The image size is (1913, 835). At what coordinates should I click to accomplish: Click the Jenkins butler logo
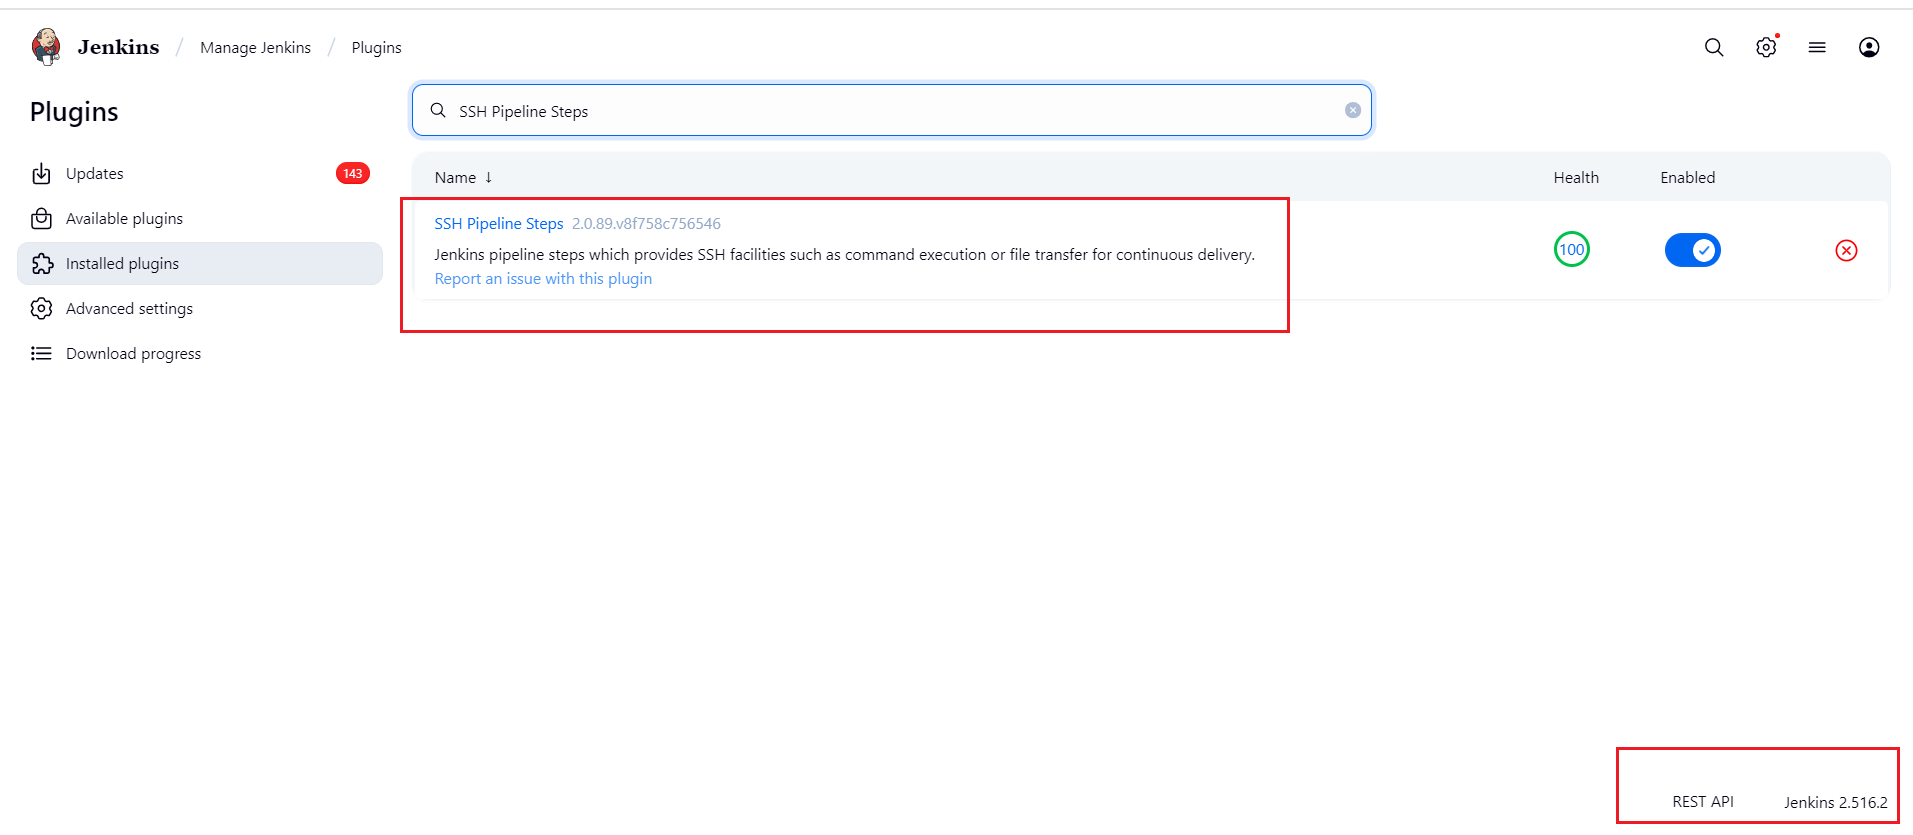[46, 47]
